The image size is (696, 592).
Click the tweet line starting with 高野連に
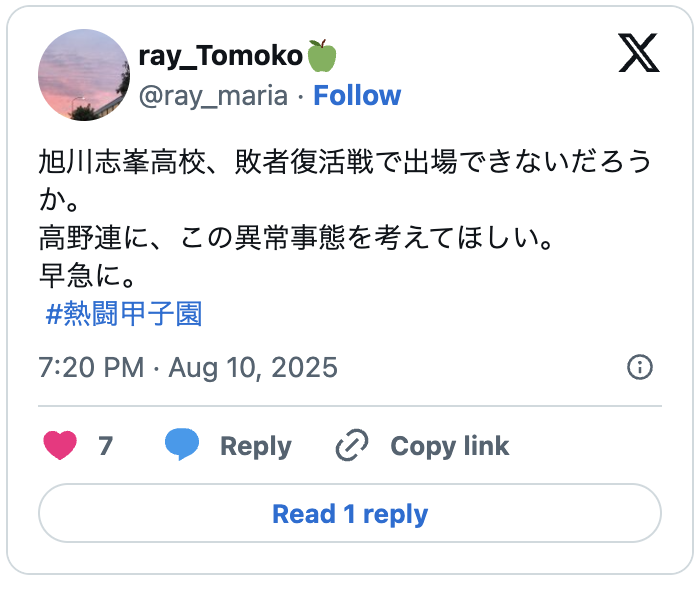click(x=295, y=239)
